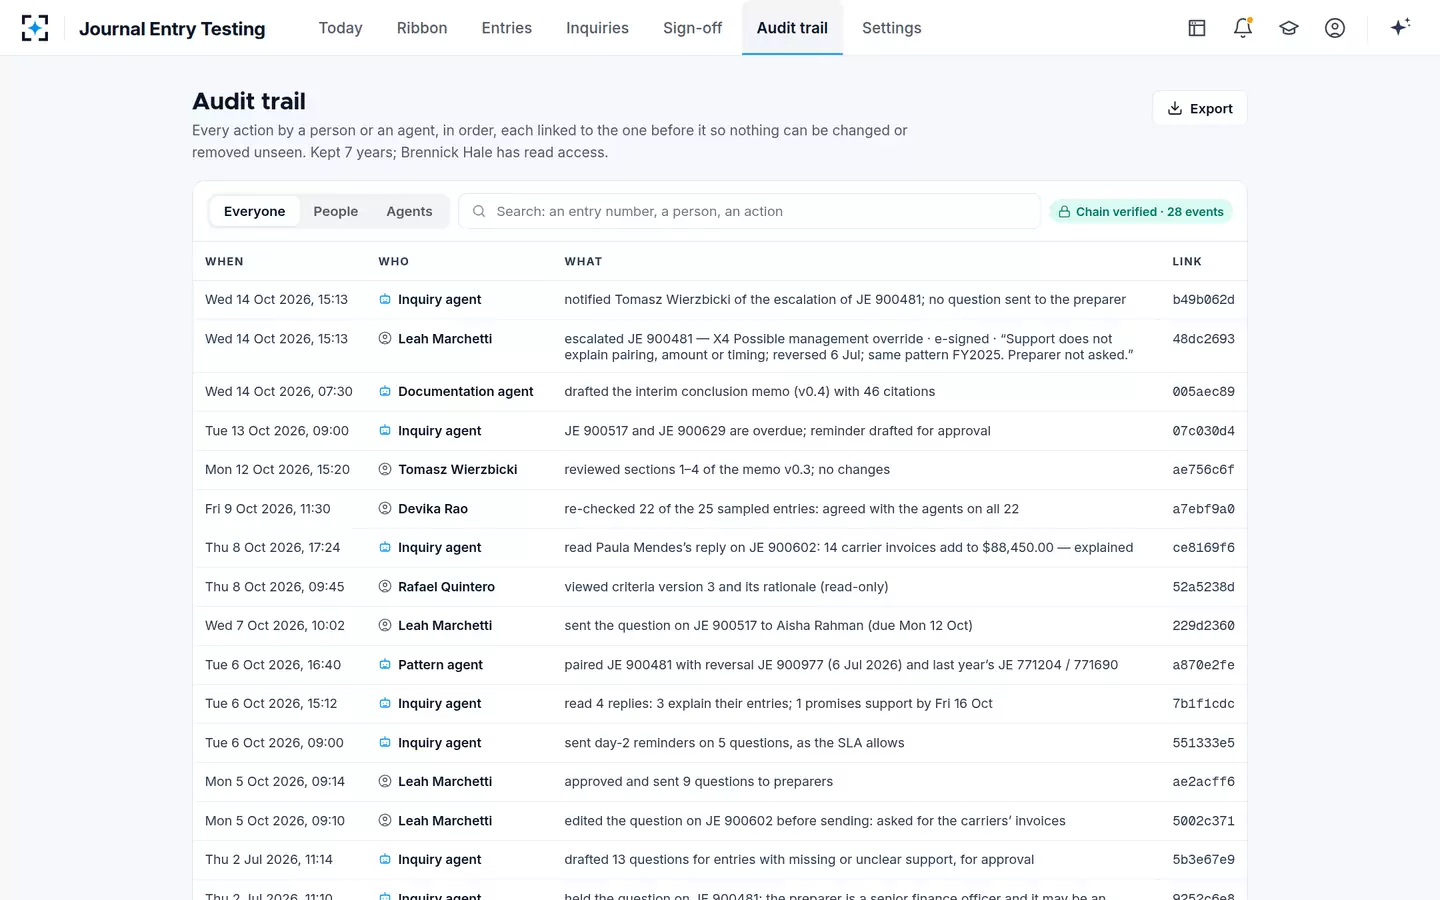Click the agent icon beside Pattern agent
The height and width of the screenshot is (900, 1440).
coord(385,665)
